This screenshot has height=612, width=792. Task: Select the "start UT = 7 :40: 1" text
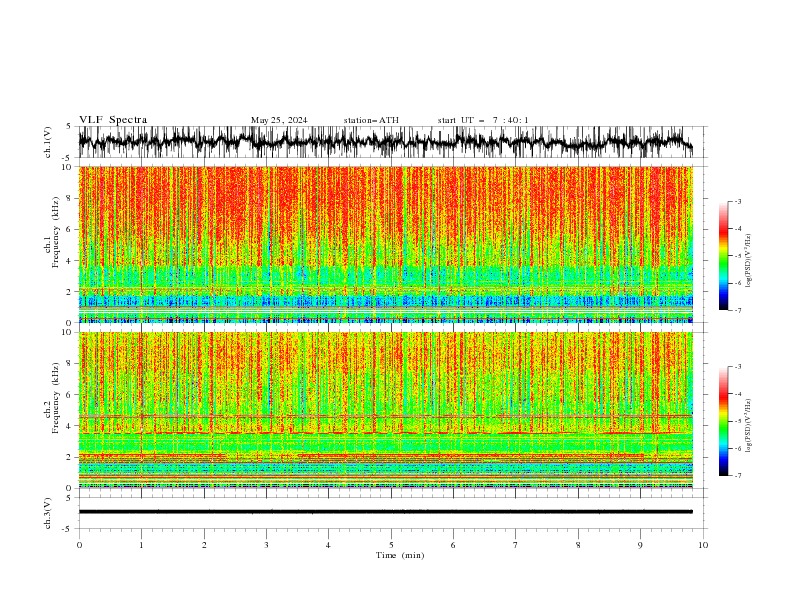[x=483, y=120]
